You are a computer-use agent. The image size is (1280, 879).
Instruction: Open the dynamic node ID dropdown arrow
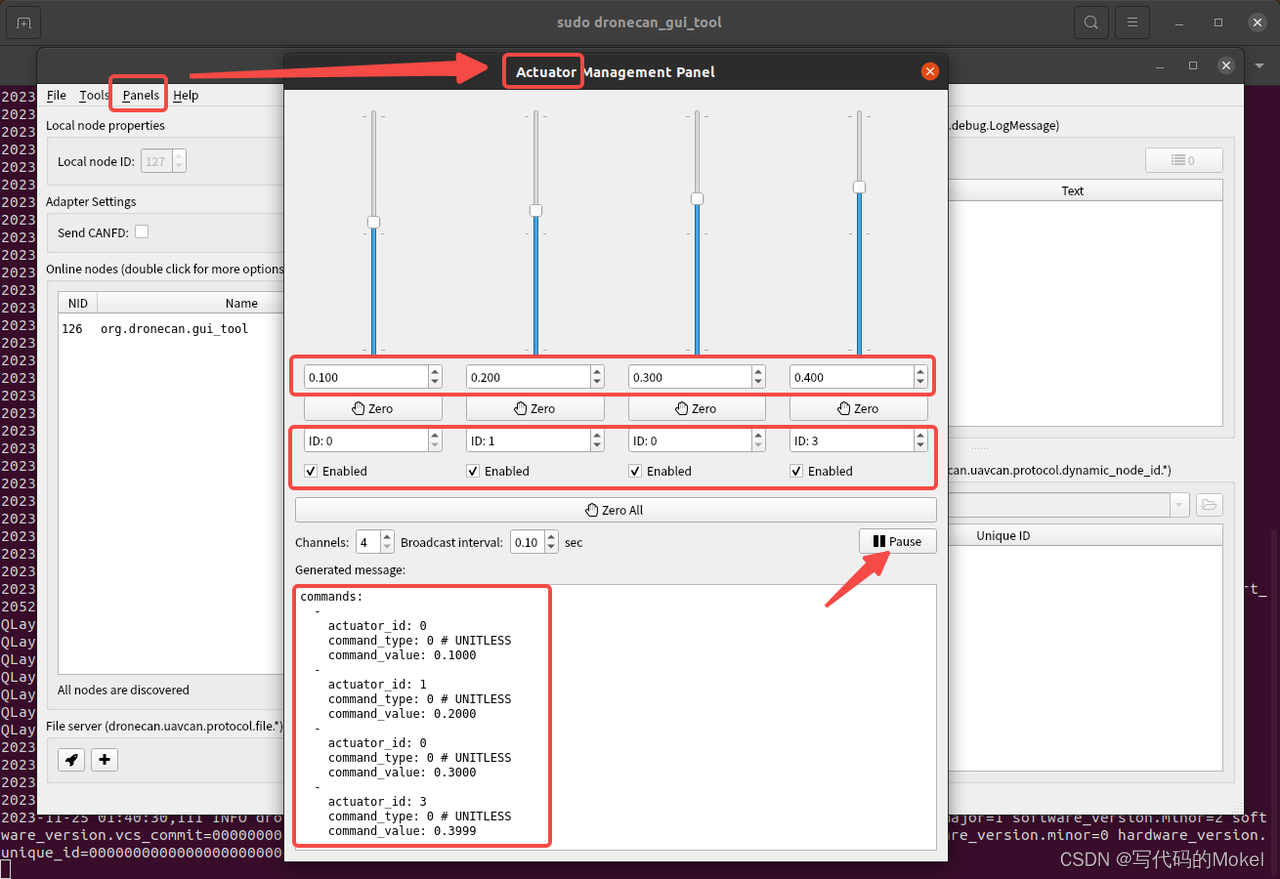click(1180, 505)
